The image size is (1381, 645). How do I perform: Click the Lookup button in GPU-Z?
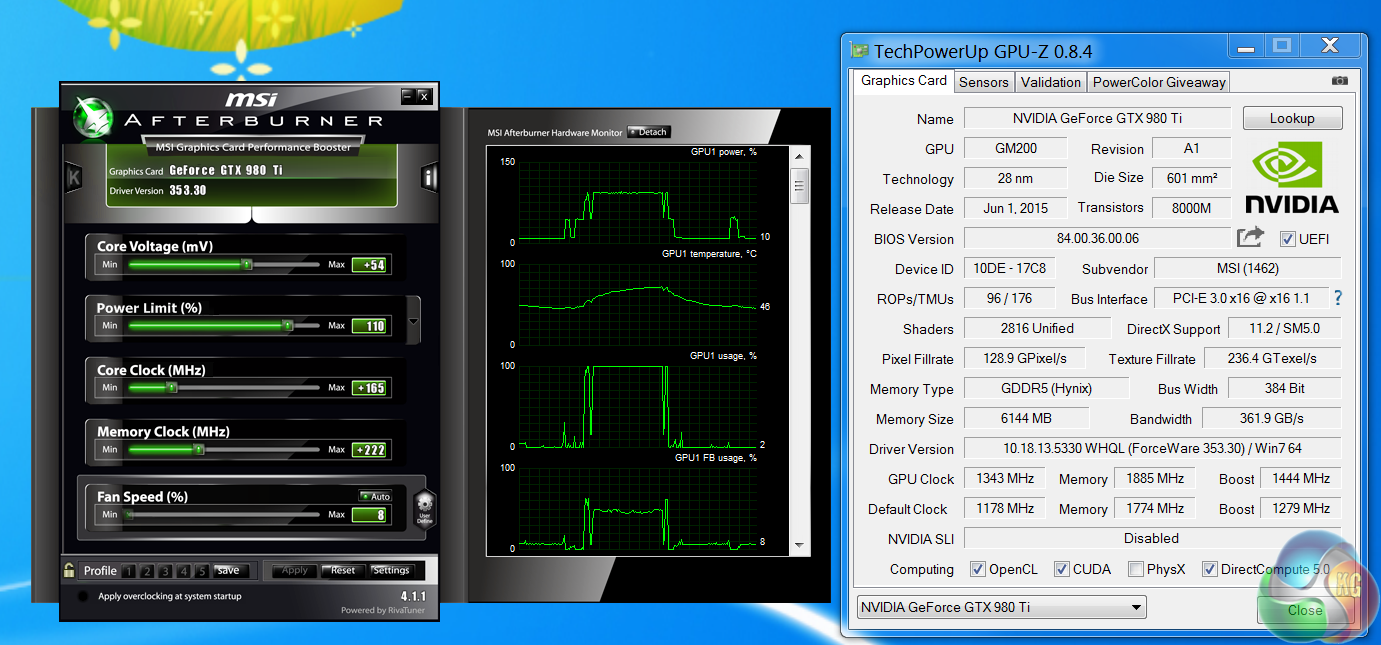tap(1292, 118)
